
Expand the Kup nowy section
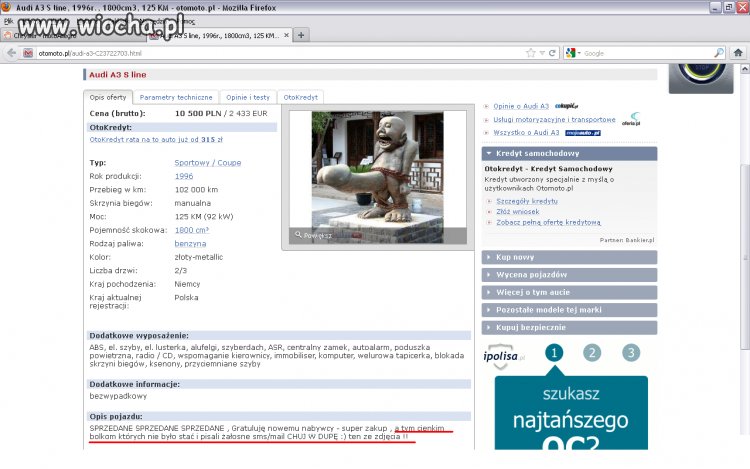(569, 257)
